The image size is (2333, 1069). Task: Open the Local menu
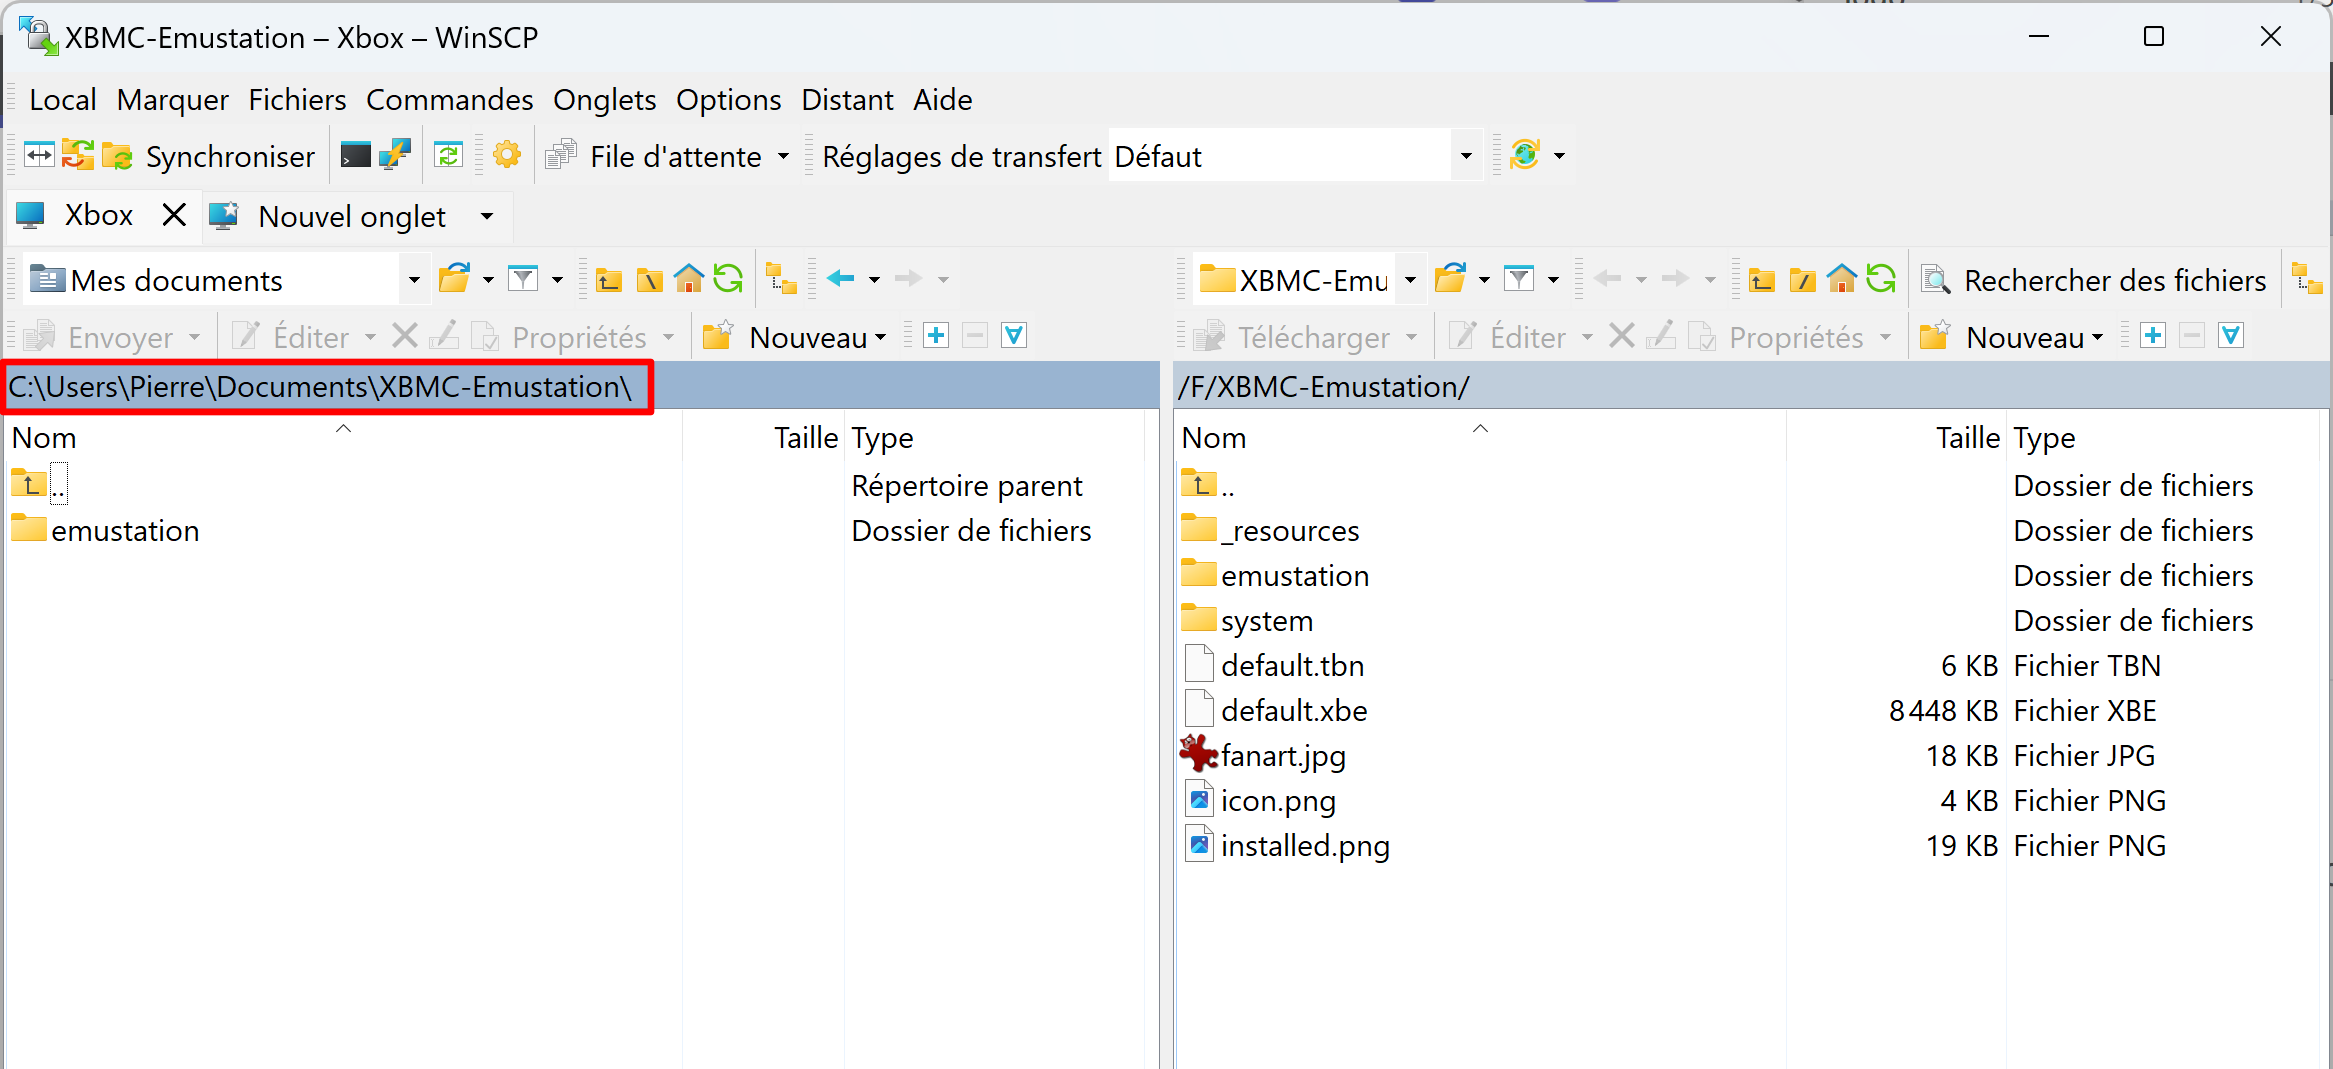(63, 100)
